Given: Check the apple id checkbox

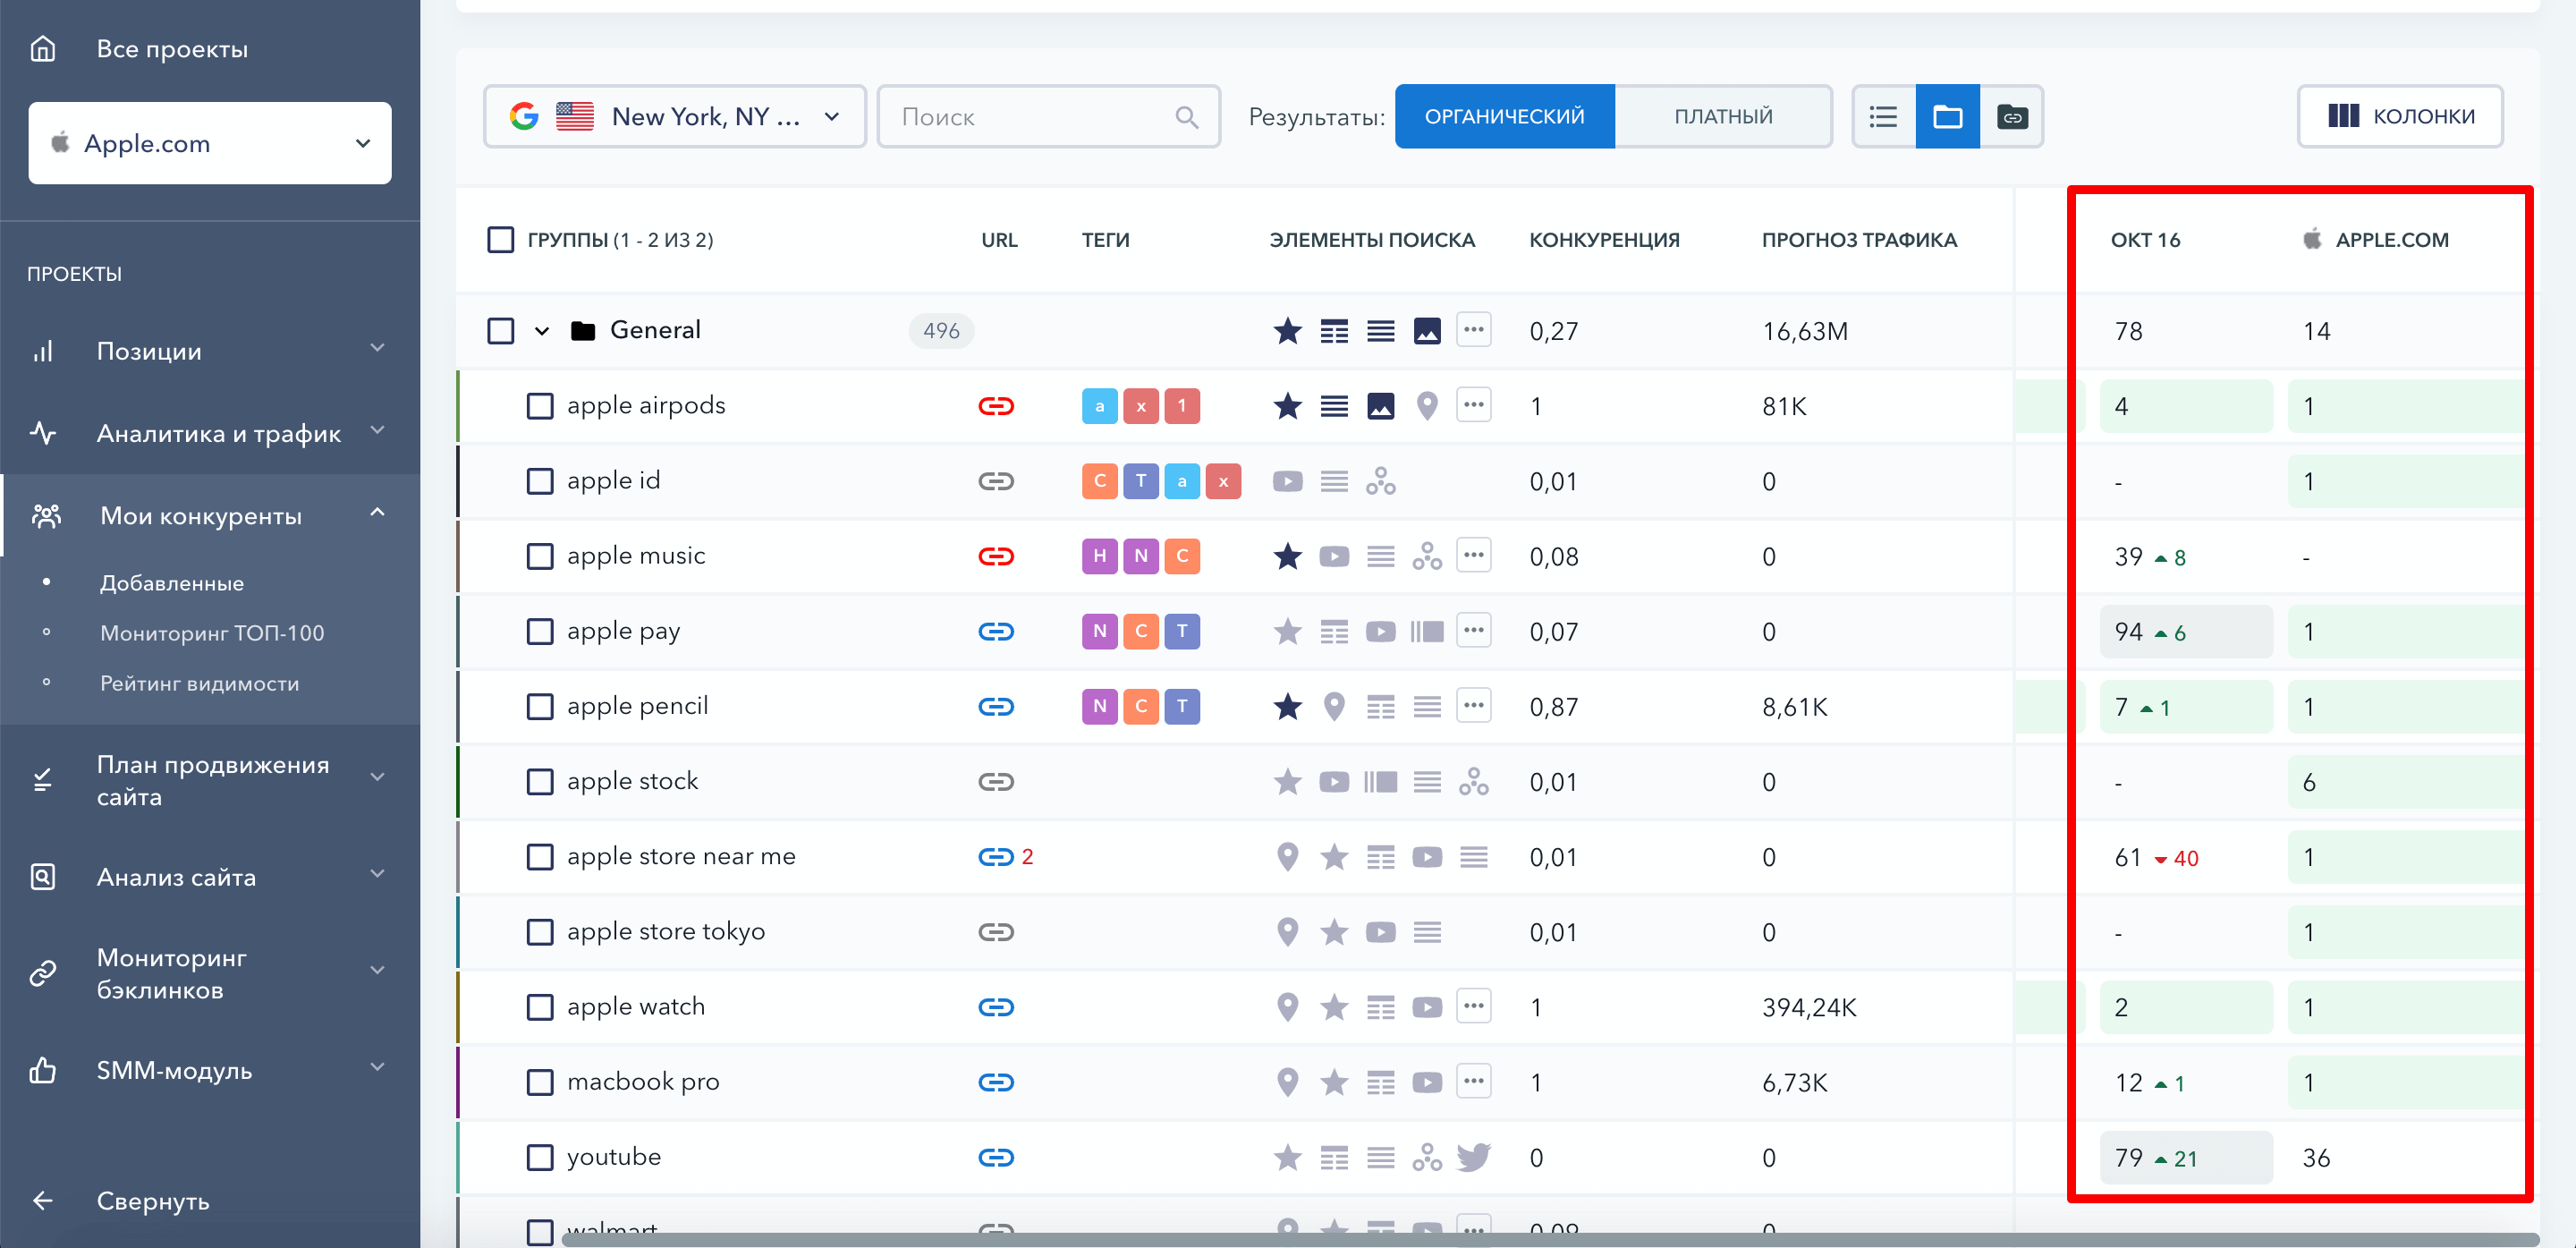Looking at the screenshot, I should [539, 481].
